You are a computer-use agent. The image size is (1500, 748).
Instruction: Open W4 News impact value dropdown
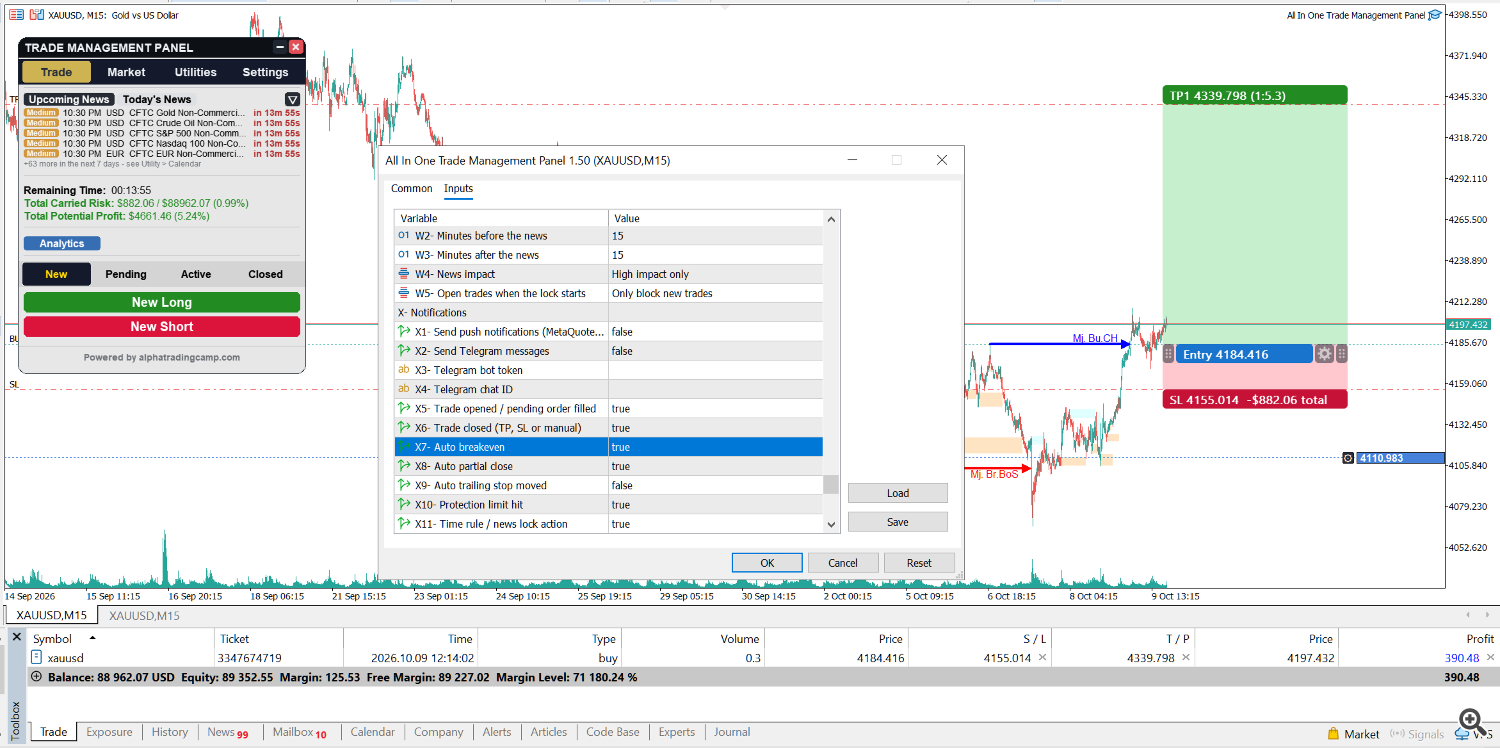(x=715, y=274)
